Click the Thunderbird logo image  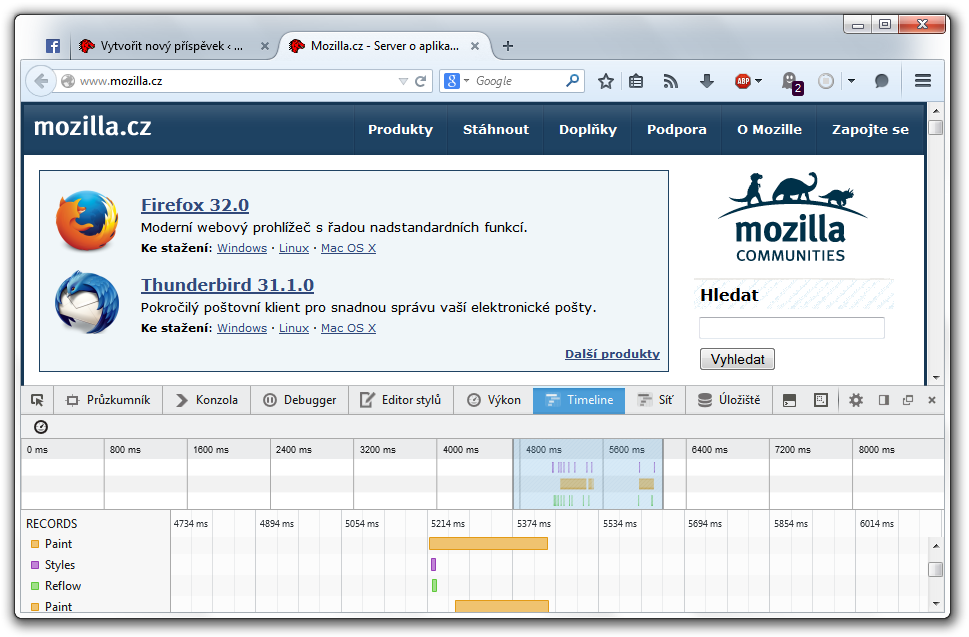[87, 302]
